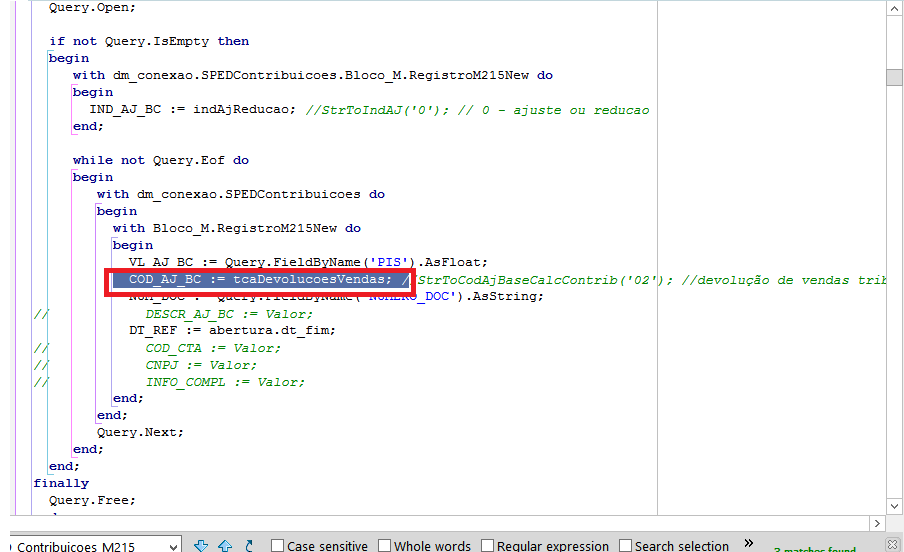The width and height of the screenshot is (904, 552).
Task: Click vertical scrollbar up arrow
Action: pos(894,9)
